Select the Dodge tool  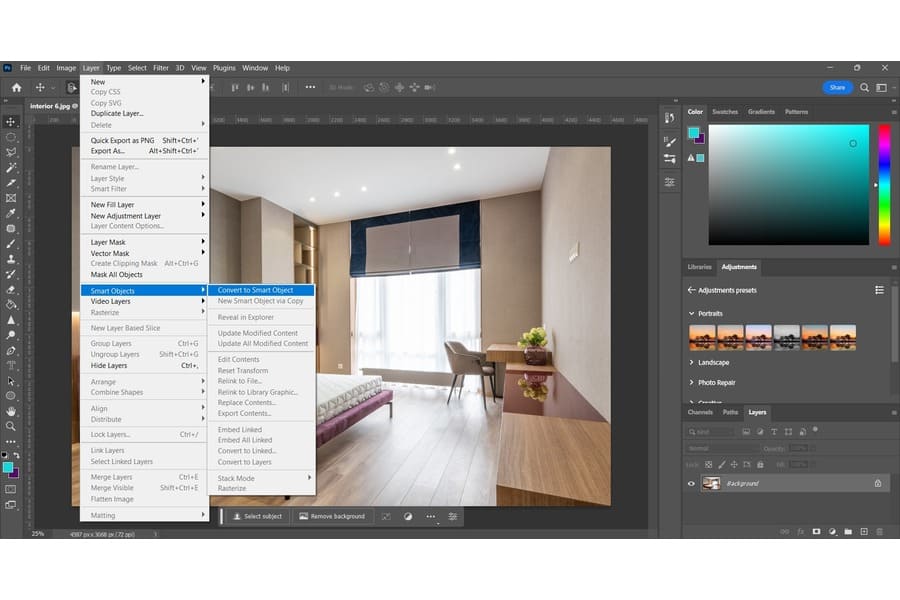(x=10, y=335)
